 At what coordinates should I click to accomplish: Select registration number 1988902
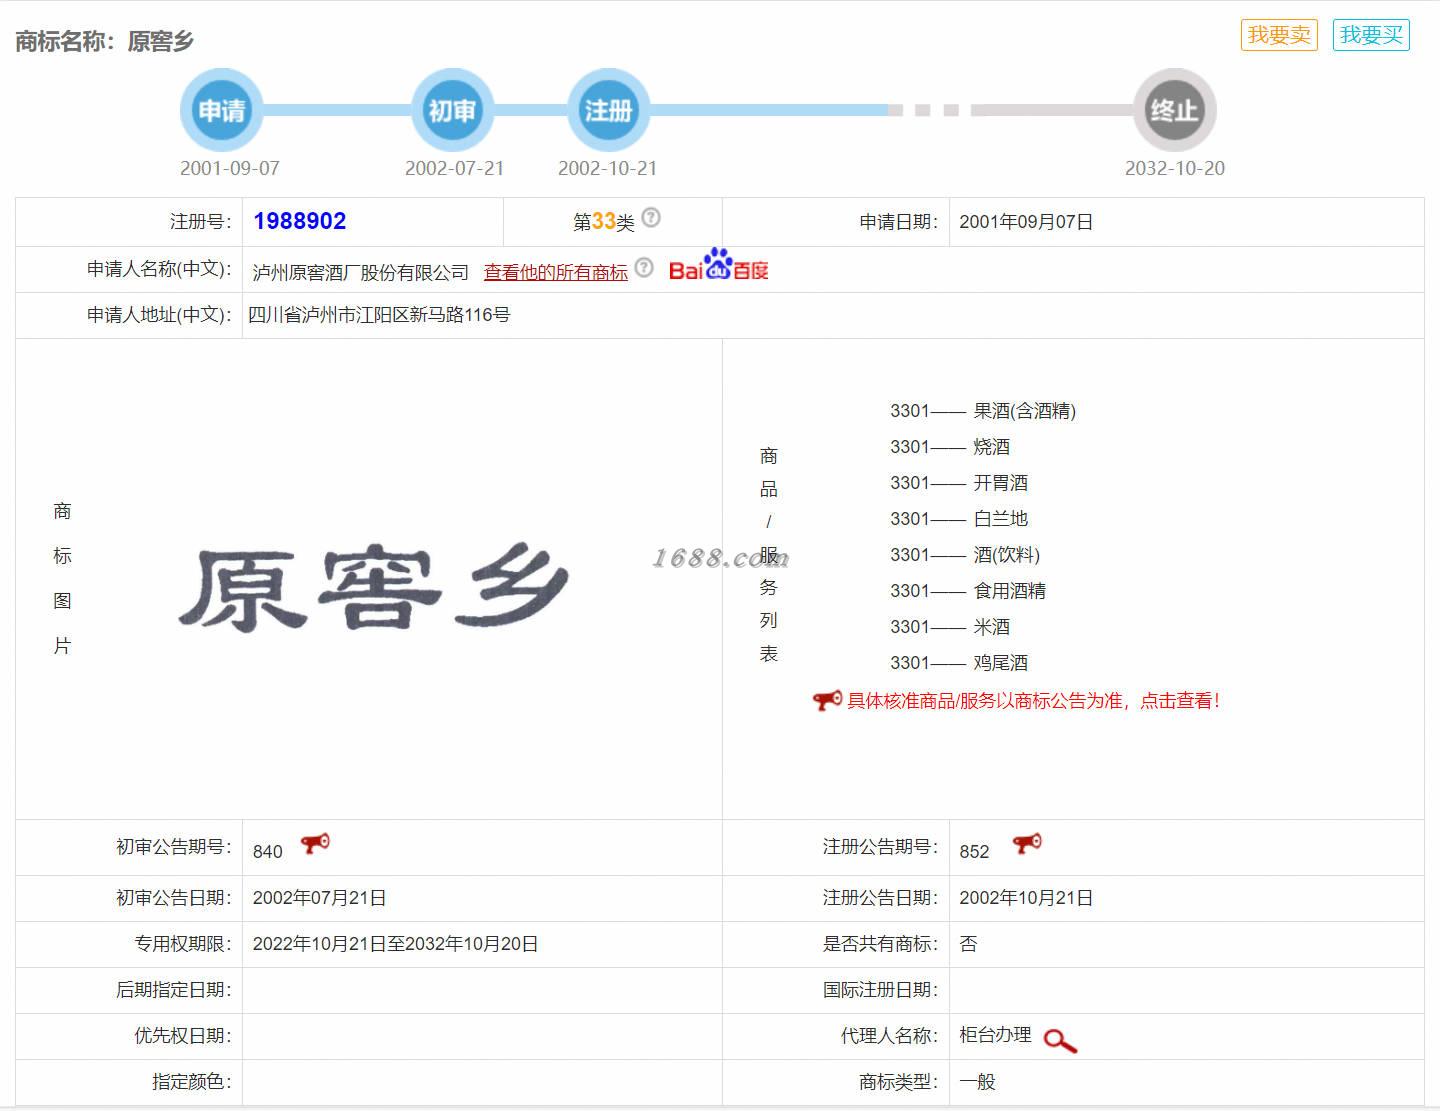[x=300, y=221]
